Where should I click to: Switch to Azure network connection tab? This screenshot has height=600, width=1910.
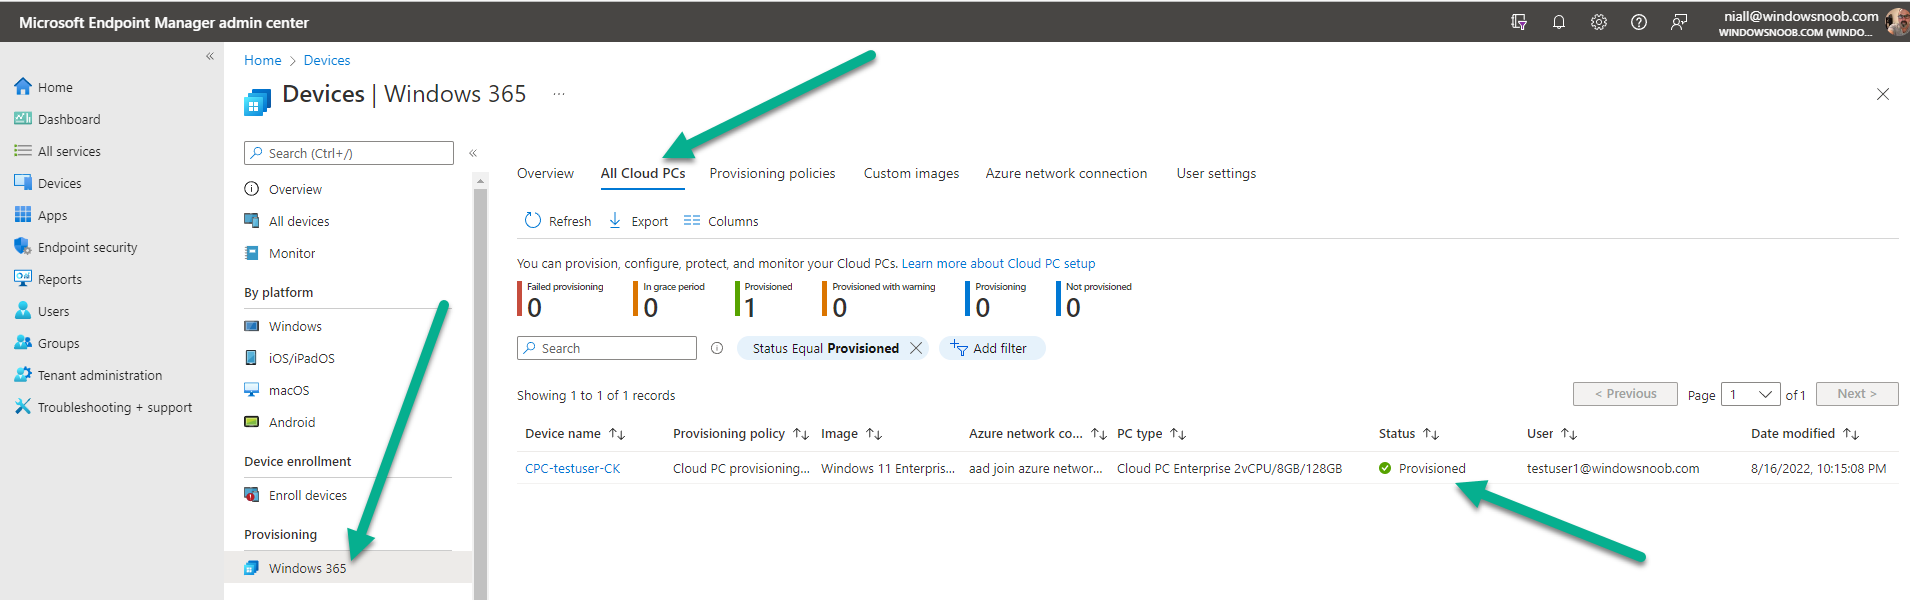pos(1066,173)
